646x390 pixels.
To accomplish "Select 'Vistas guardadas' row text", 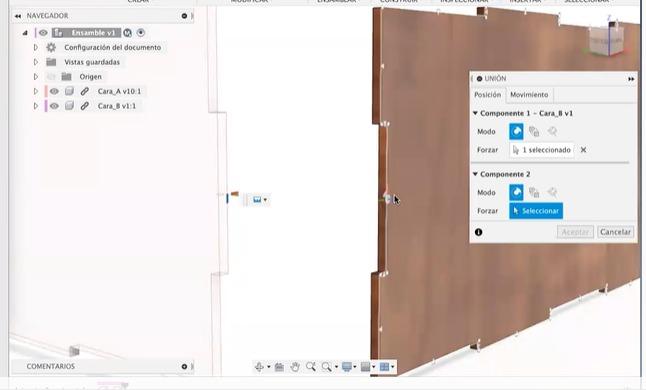I will [92, 62].
